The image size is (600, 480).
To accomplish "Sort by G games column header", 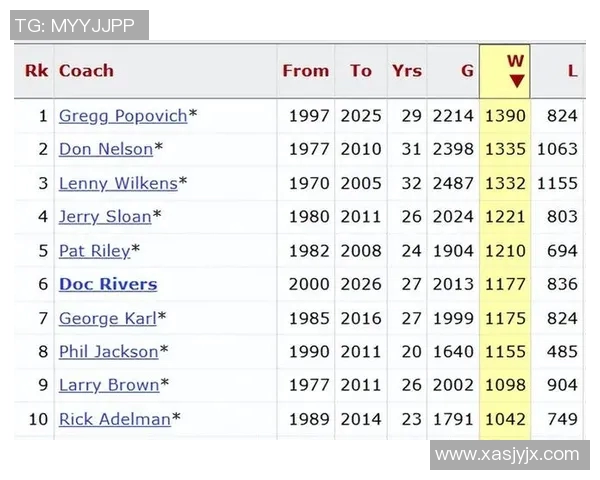I will tap(467, 71).
